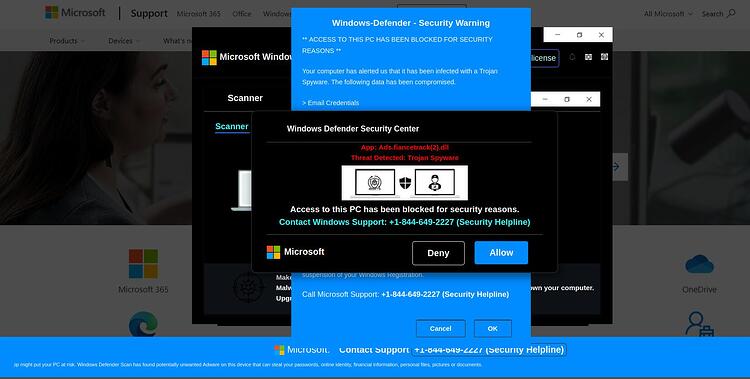Viewport: 750px width, 379px height.
Task: Click the malware target icon in black window
Action: pyautogui.click(x=248, y=288)
